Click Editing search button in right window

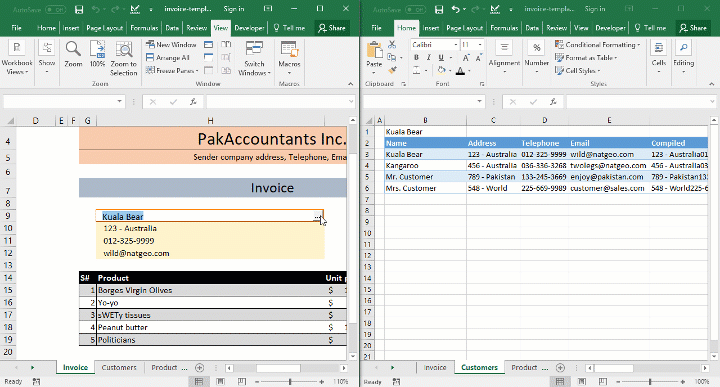[x=683, y=57]
